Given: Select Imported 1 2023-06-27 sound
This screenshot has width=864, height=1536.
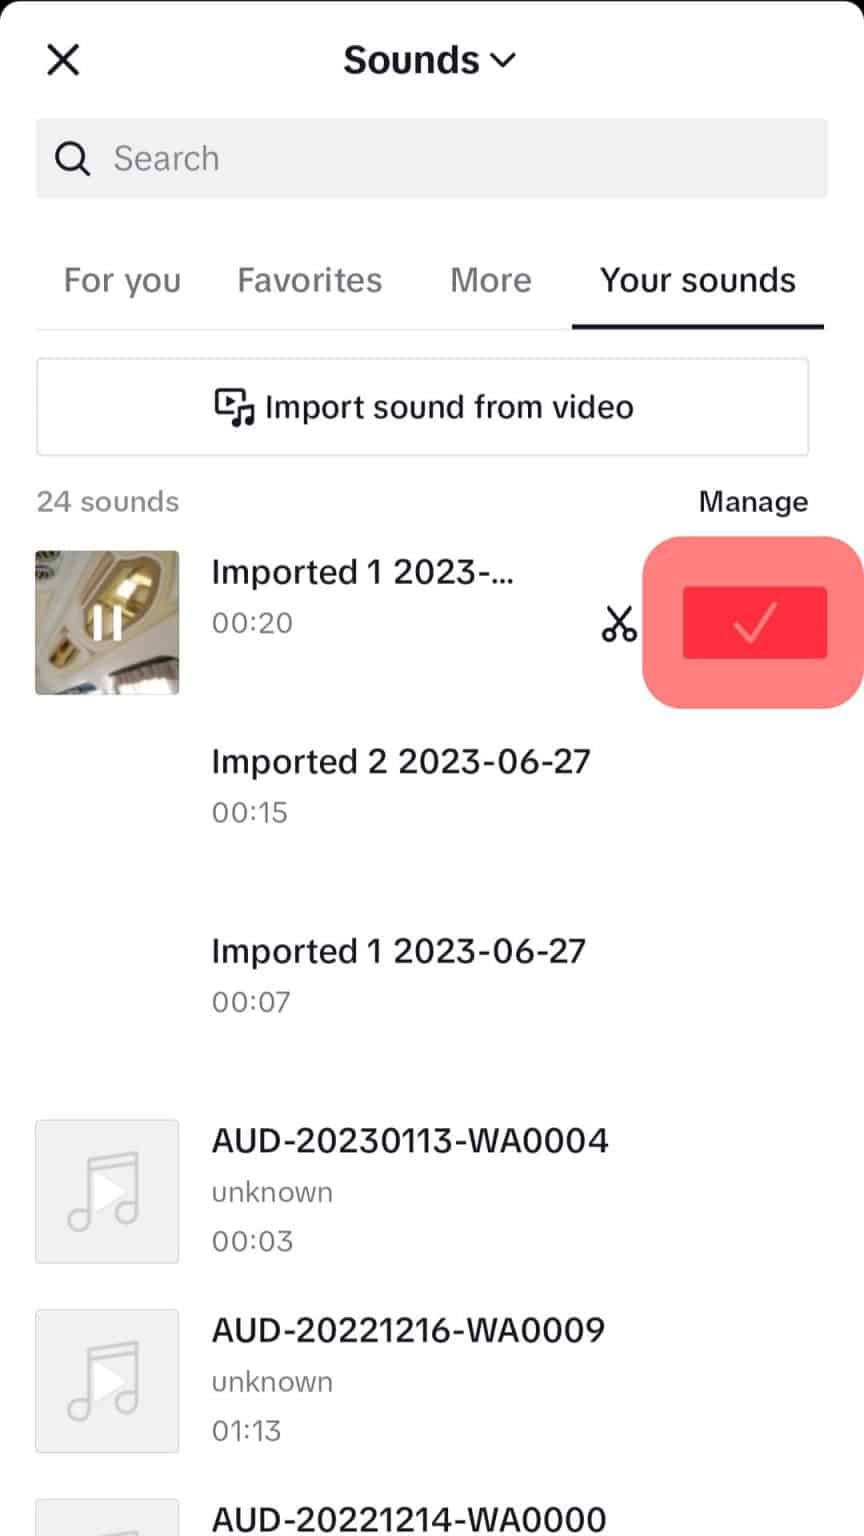Looking at the screenshot, I should pyautogui.click(x=397, y=975).
